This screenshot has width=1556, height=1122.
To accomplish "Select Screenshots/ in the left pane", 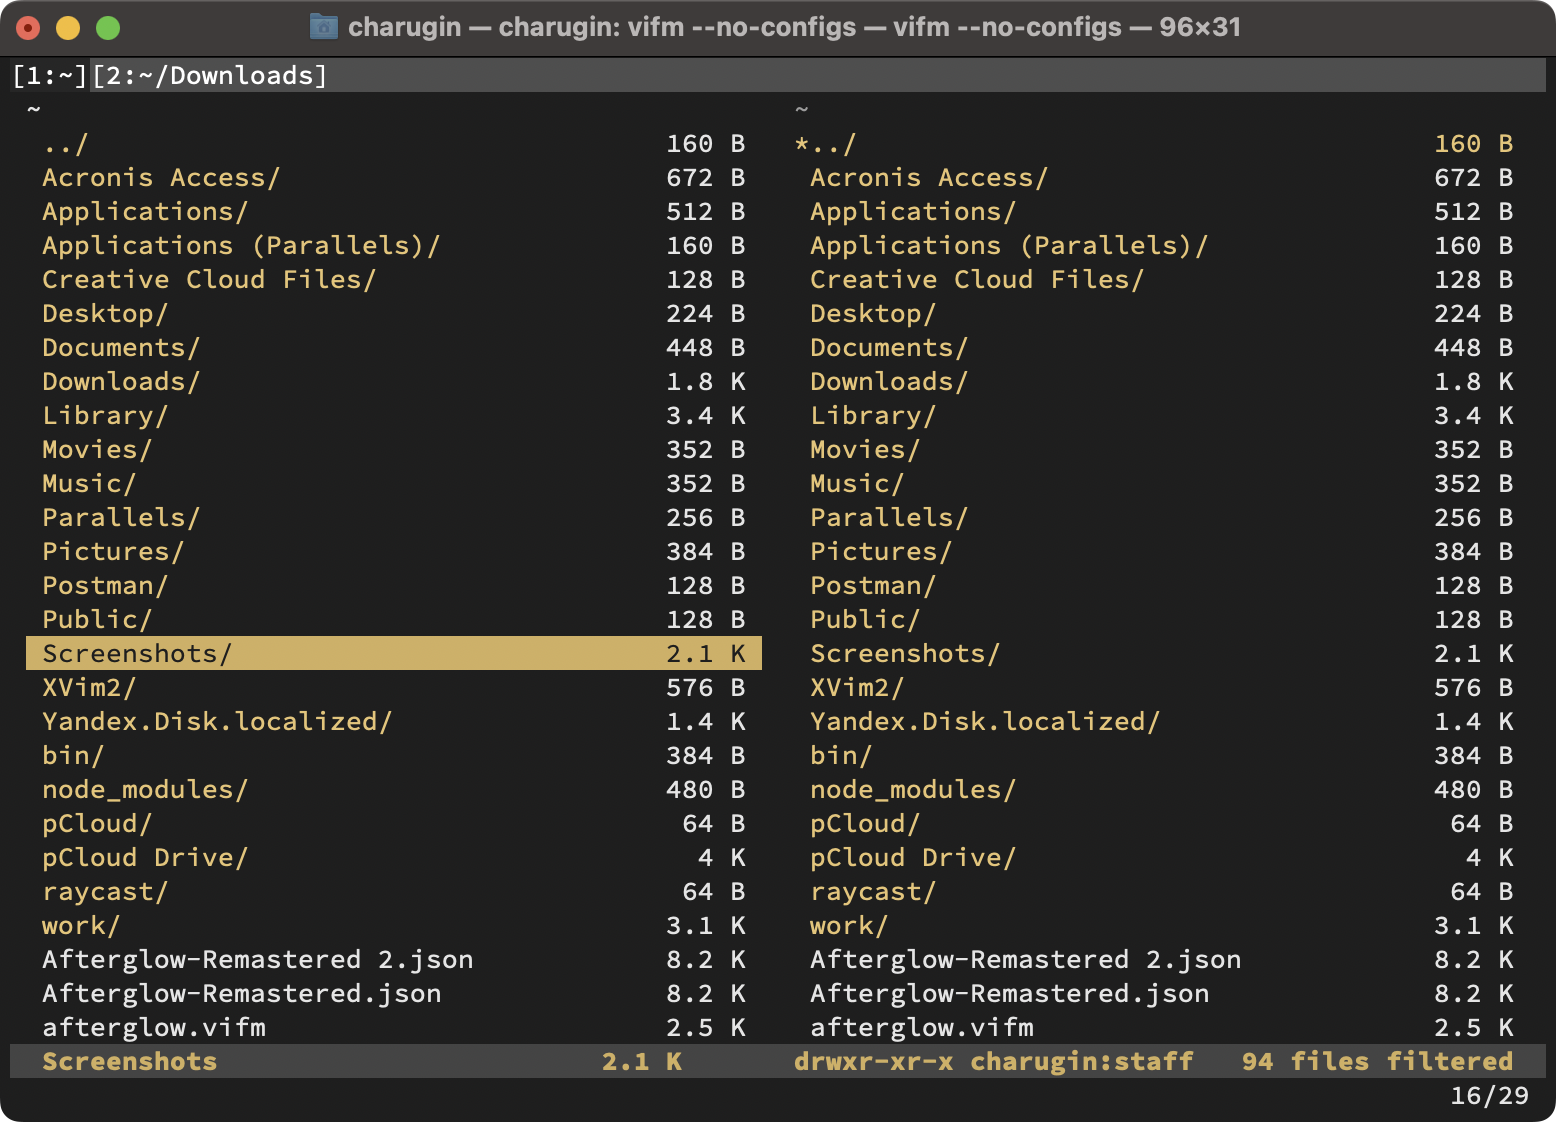I will pyautogui.click(x=394, y=653).
